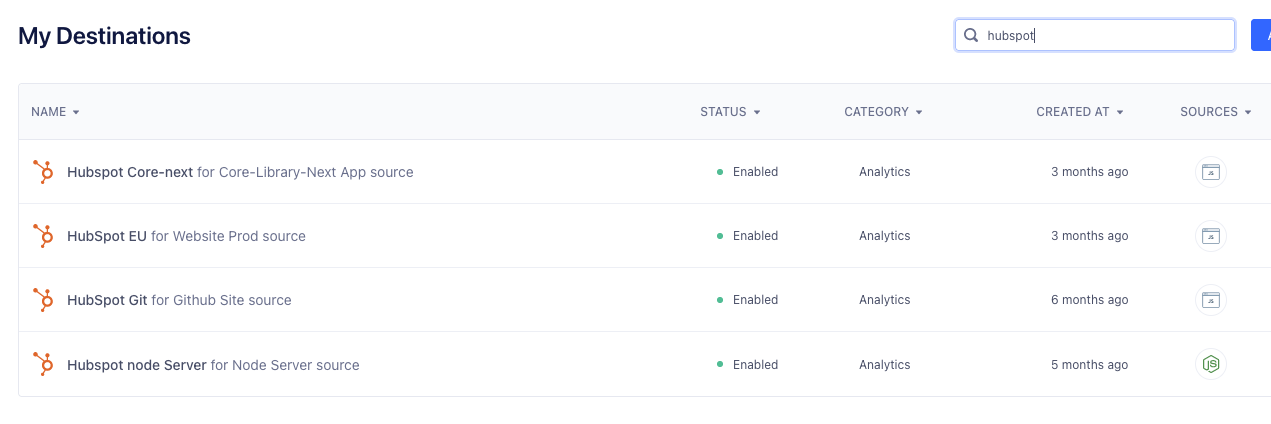Click HubSpot logo beside HubSpot EU
Viewport: 1271px width, 424px height.
click(x=43, y=236)
